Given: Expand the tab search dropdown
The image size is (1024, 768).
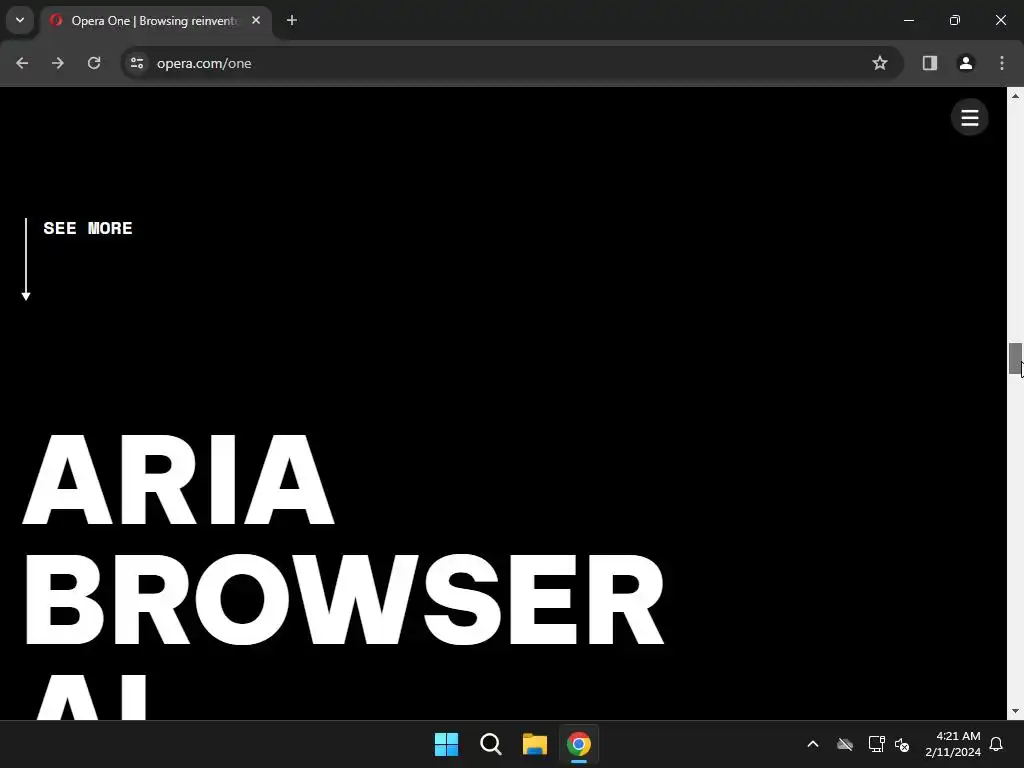Looking at the screenshot, I should tap(20, 20).
